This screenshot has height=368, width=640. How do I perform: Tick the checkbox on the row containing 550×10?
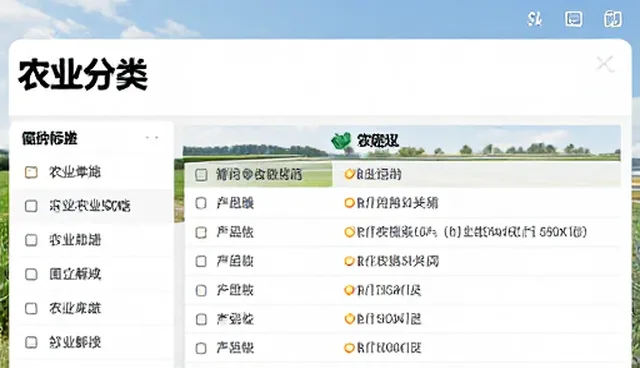pyautogui.click(x=201, y=233)
